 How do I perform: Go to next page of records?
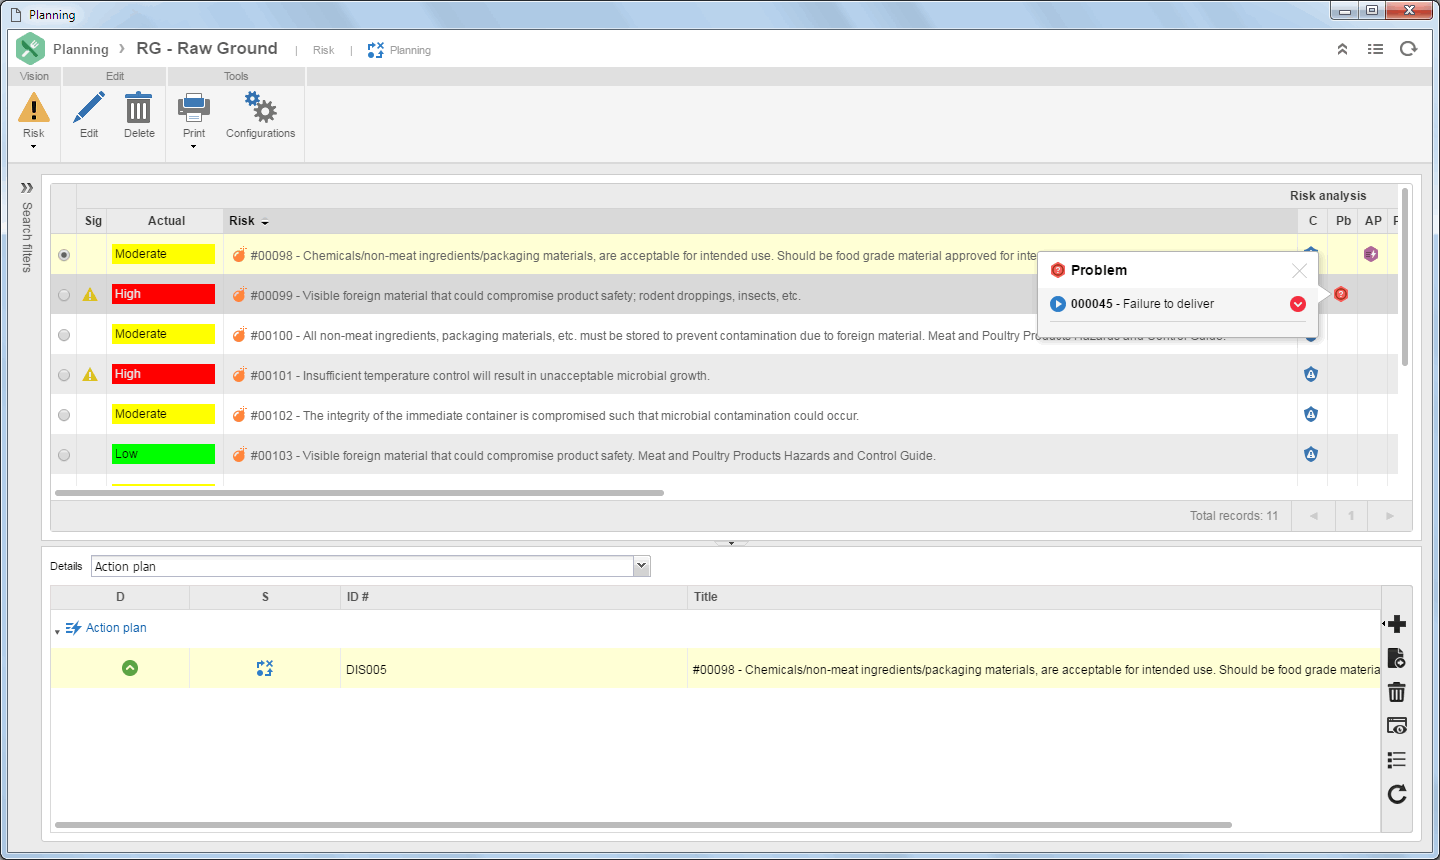tap(1389, 516)
